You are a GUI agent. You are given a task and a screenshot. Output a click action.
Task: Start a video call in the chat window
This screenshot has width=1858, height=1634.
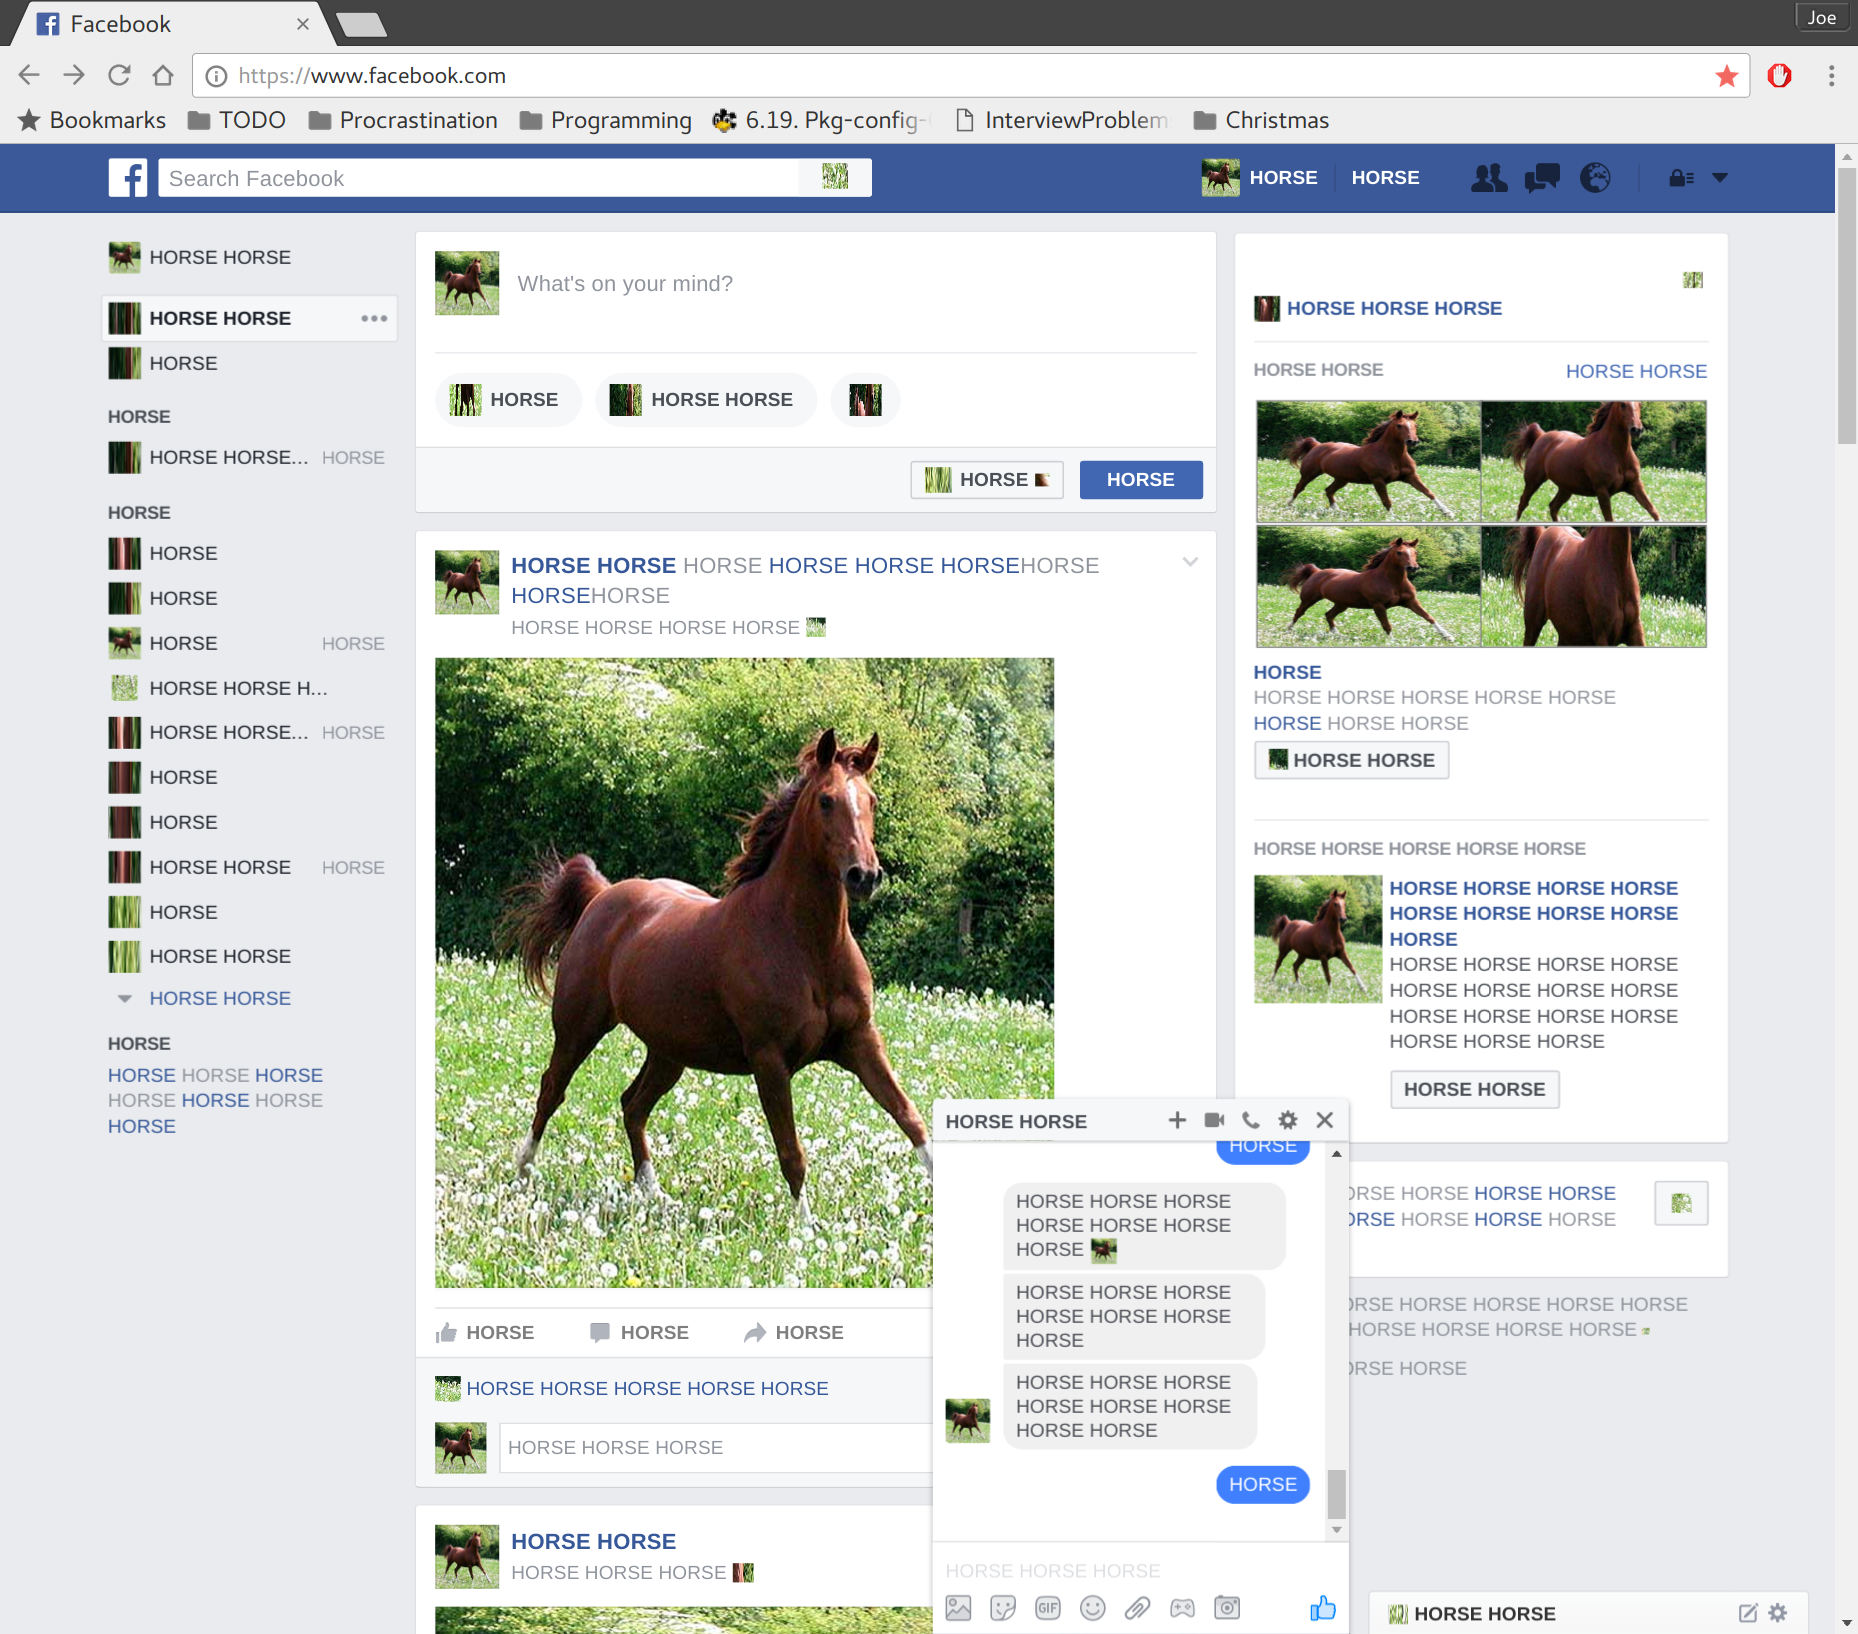pyautogui.click(x=1213, y=1120)
